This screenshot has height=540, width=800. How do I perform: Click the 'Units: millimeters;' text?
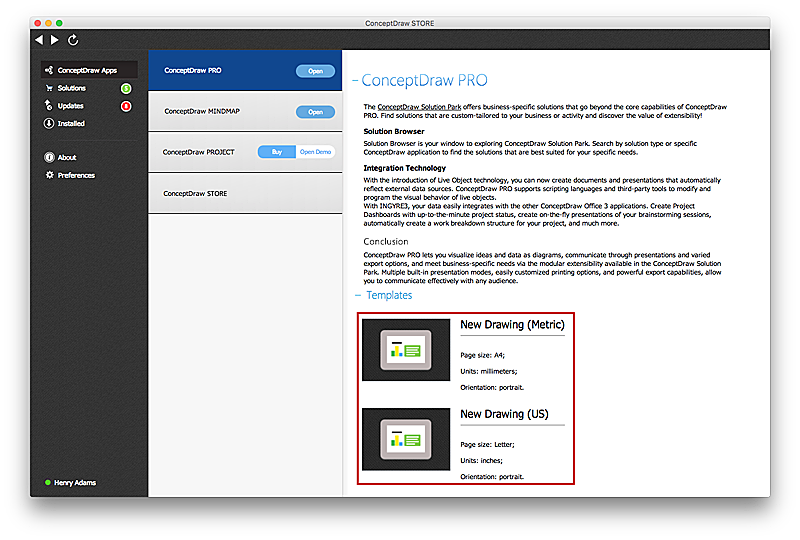[x=489, y=371]
